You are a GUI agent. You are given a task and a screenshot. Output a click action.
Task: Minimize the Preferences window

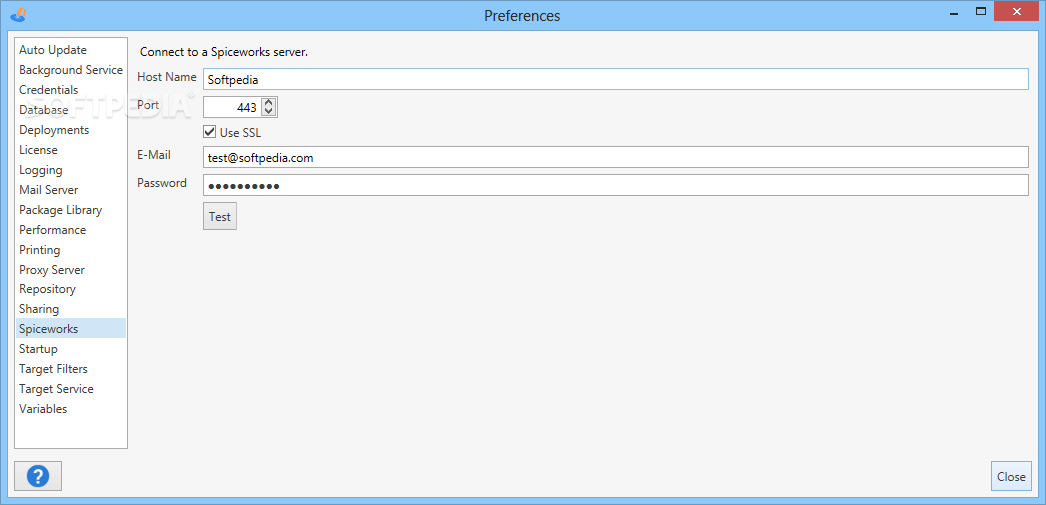tap(955, 11)
